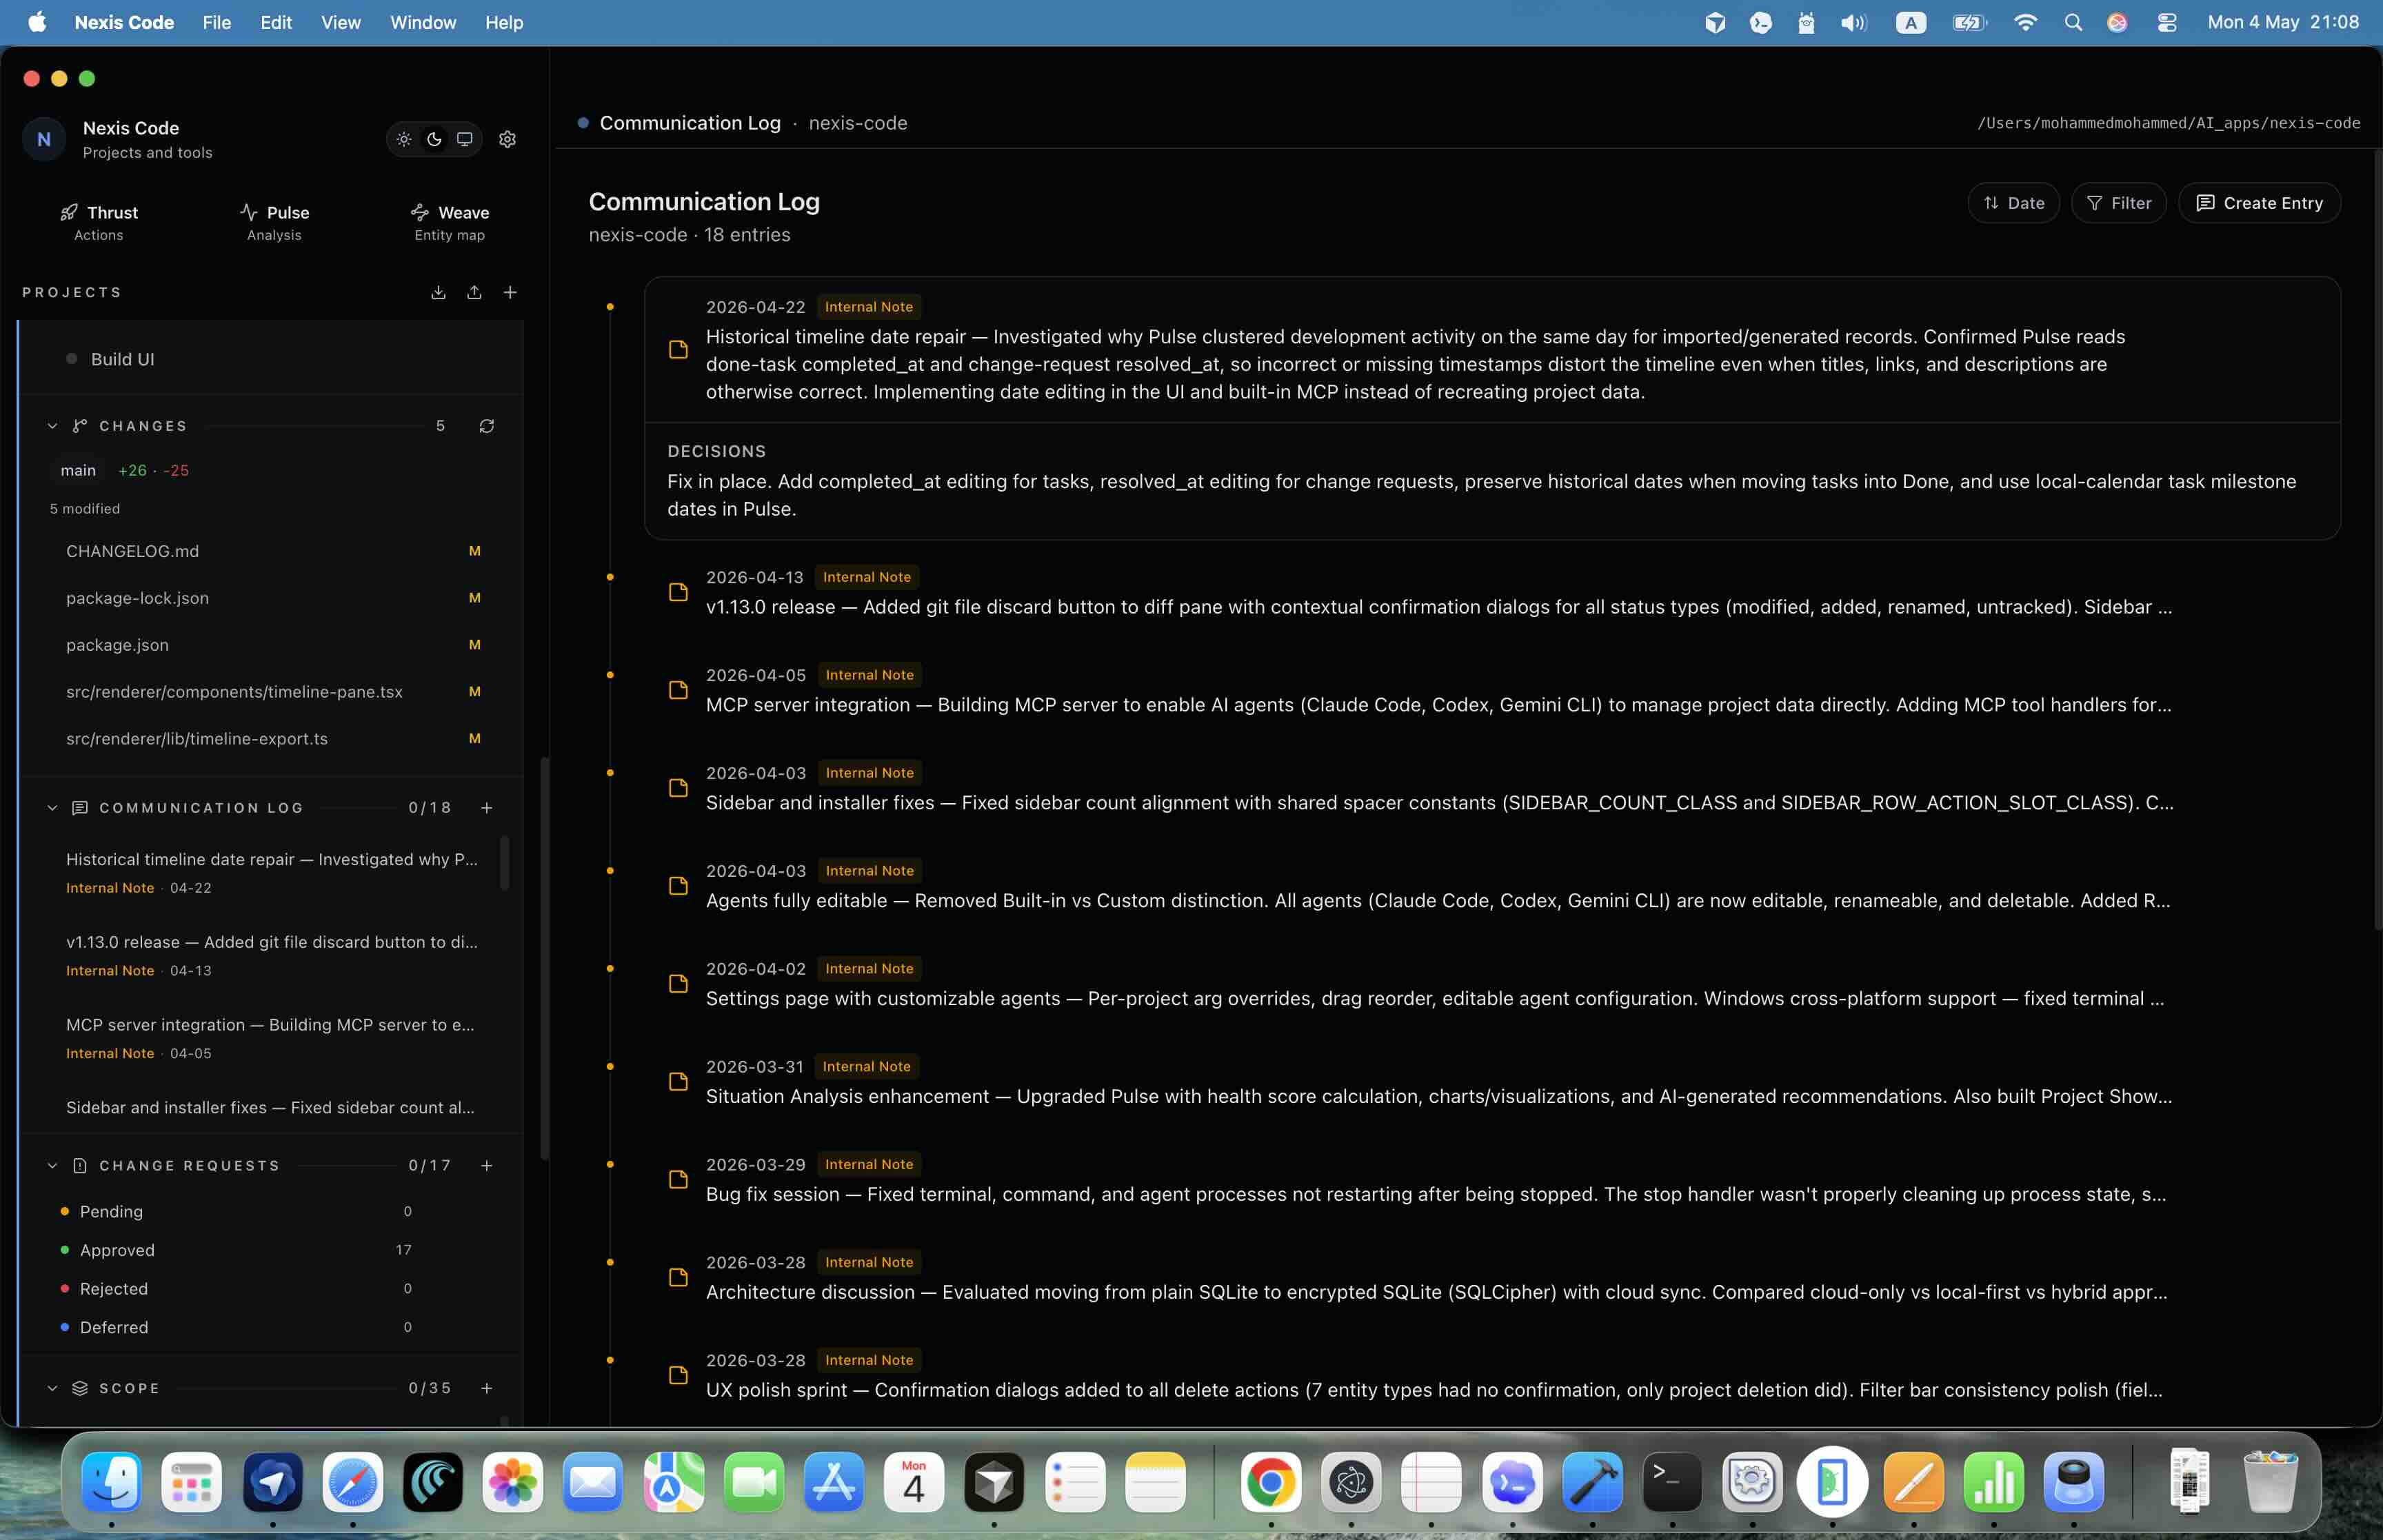
Task: Open Spotlight search in menu bar
Action: 2073,22
